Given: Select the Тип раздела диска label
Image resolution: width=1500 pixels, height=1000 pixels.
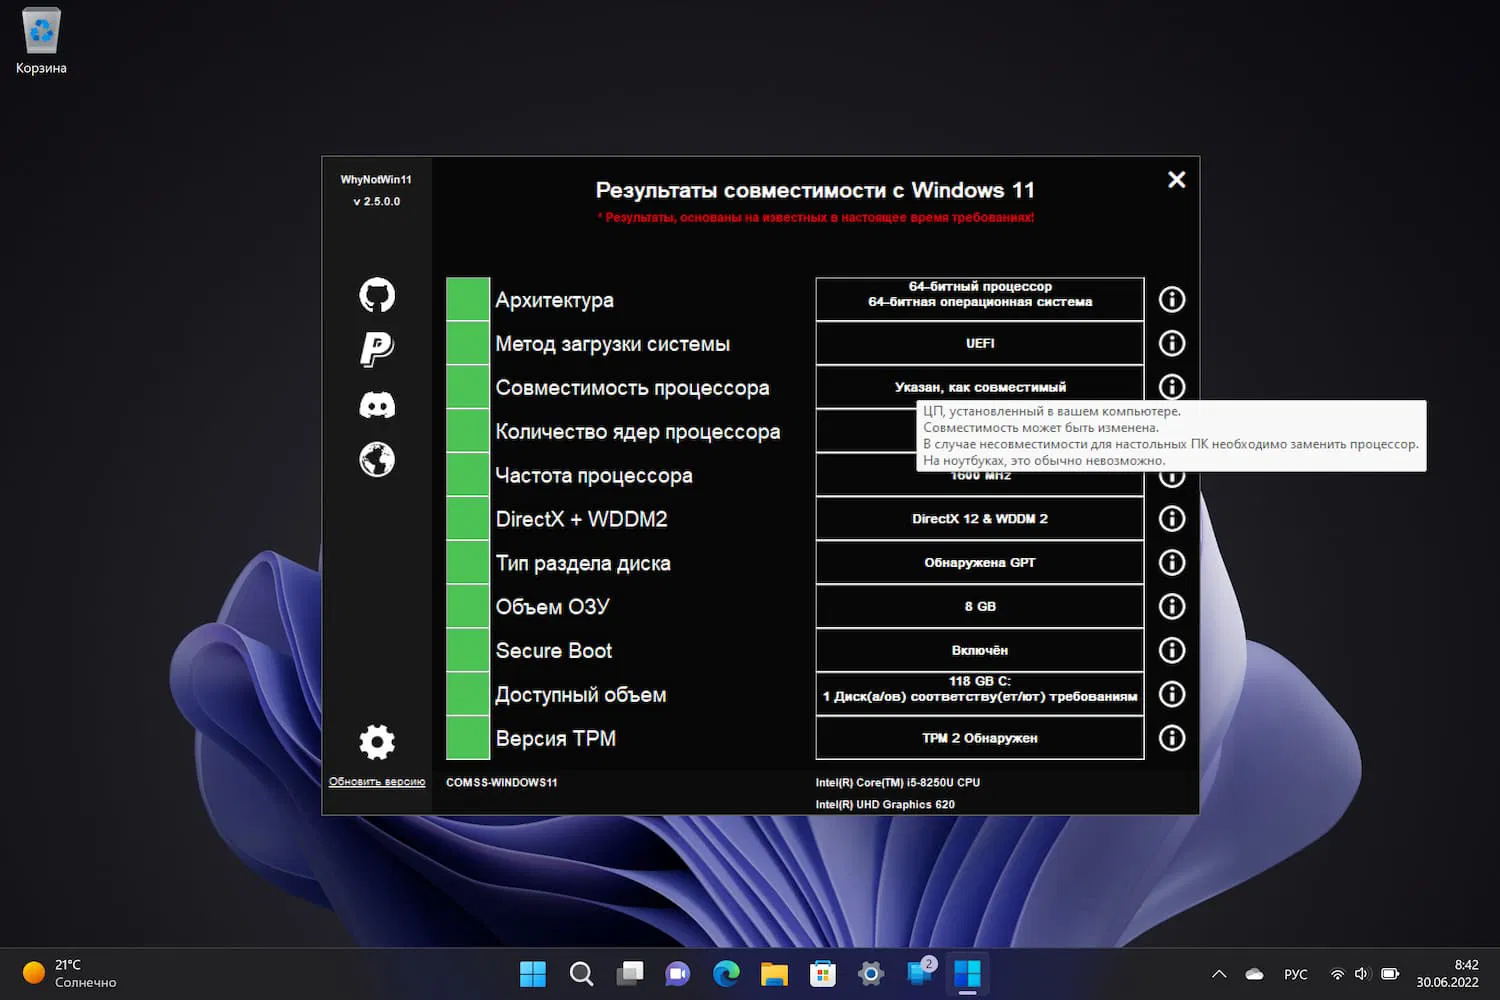Looking at the screenshot, I should pos(583,563).
